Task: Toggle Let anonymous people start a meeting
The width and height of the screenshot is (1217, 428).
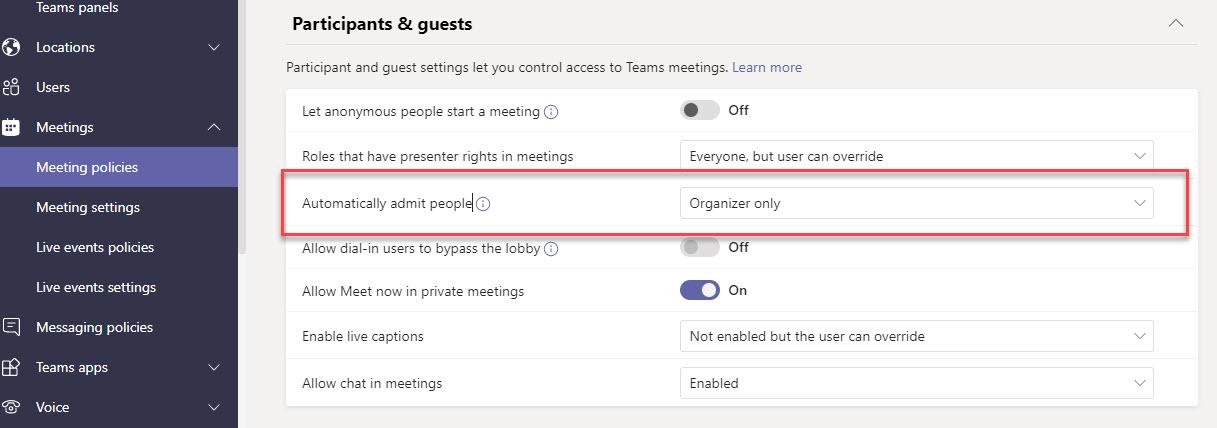Action: pyautogui.click(x=699, y=110)
